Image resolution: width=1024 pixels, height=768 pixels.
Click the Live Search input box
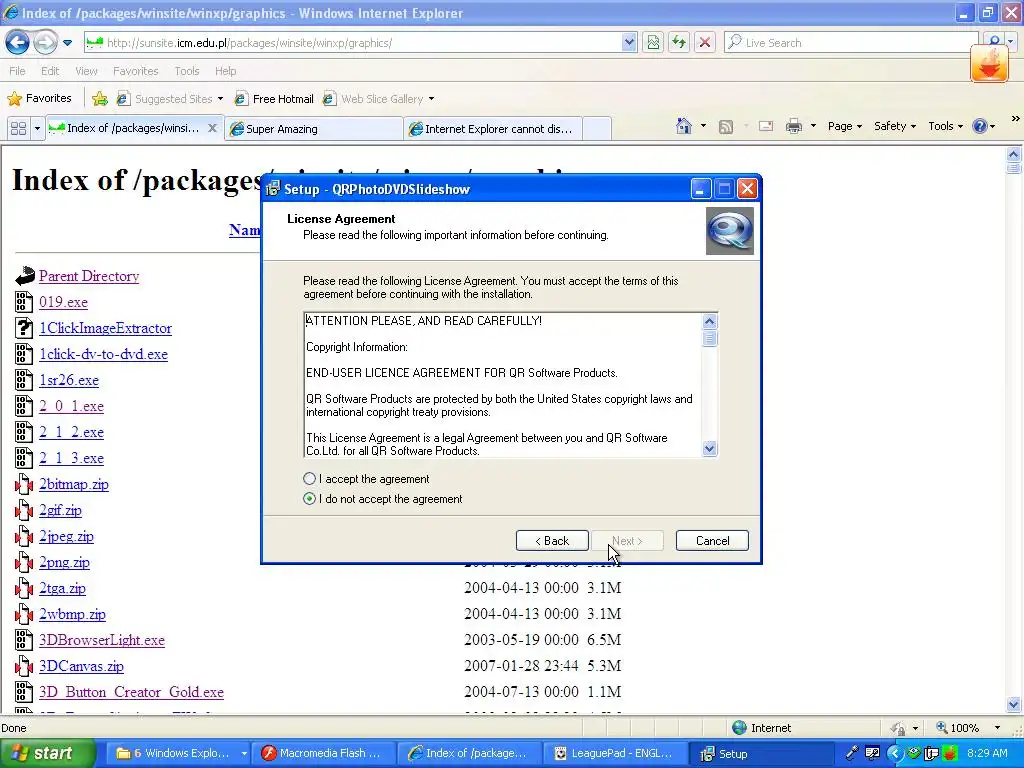851,43
